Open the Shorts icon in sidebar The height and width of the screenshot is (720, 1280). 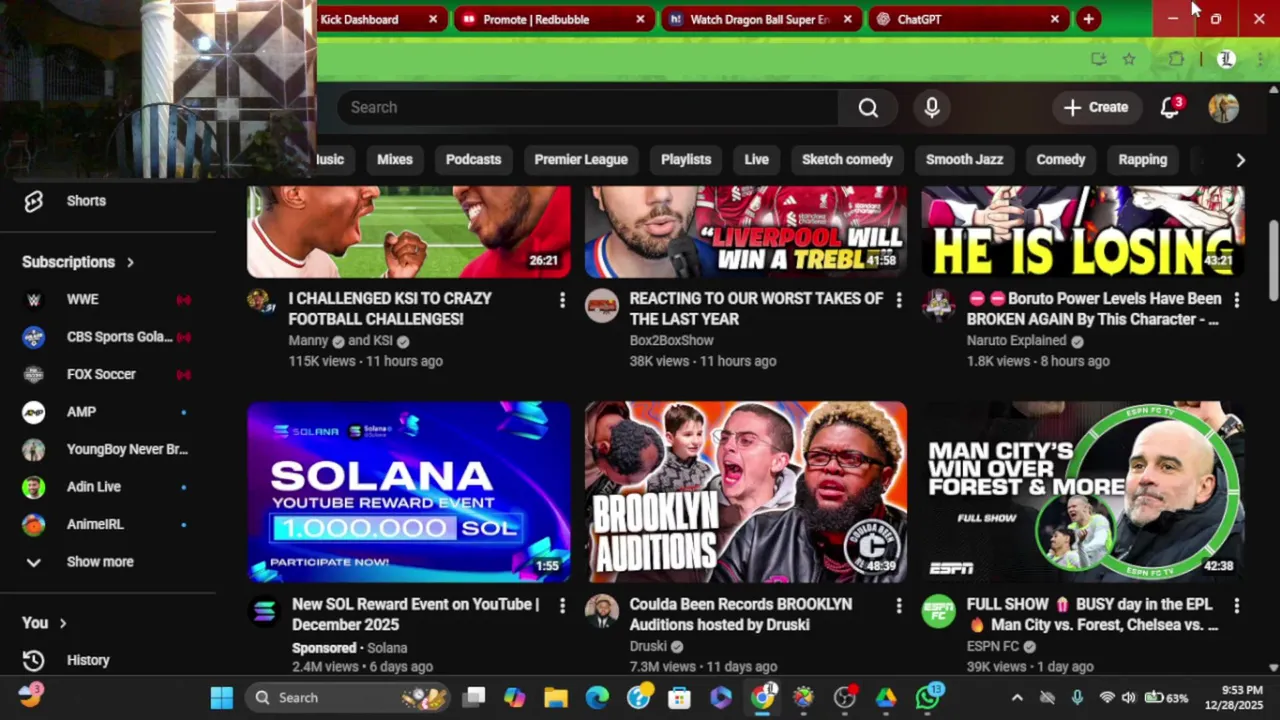[x=33, y=201]
